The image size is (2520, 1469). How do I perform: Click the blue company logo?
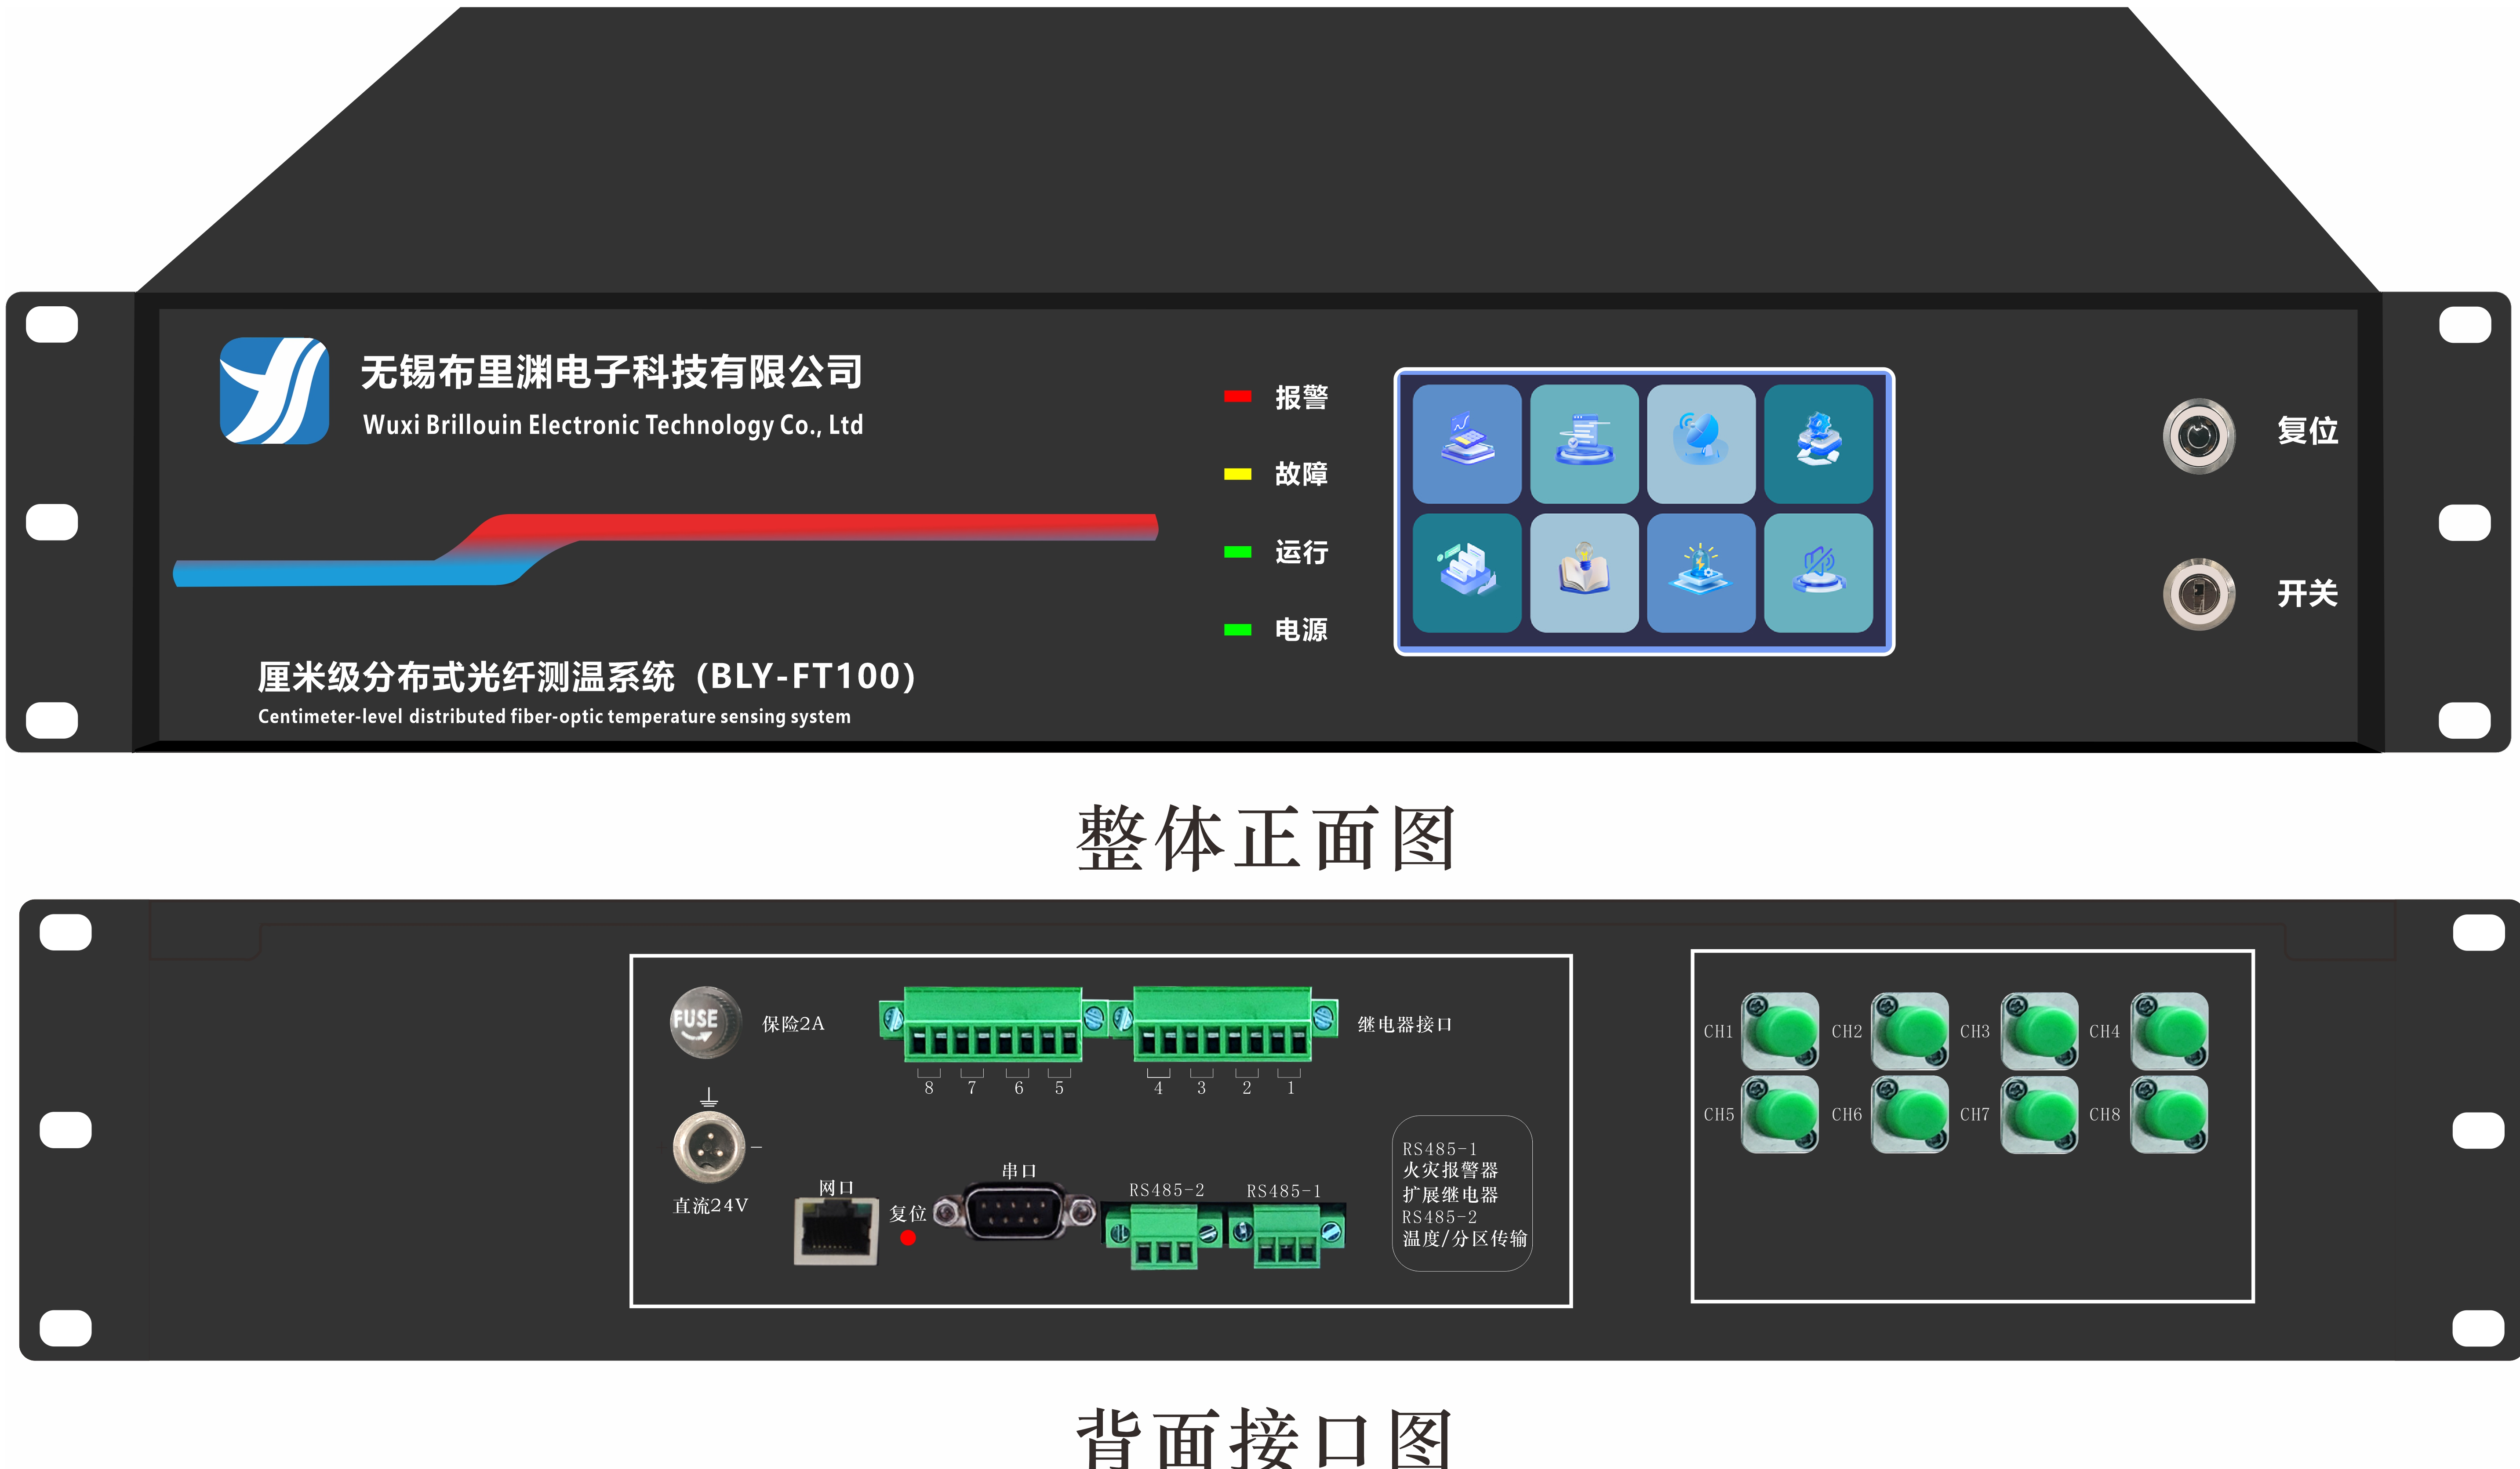point(274,391)
